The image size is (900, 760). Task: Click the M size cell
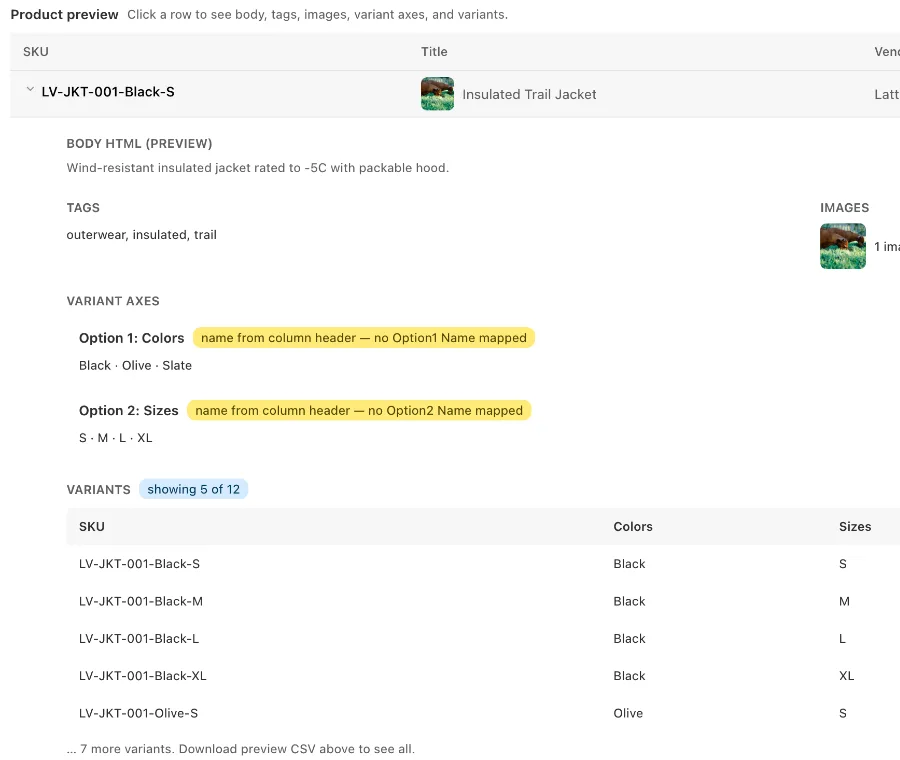844,601
